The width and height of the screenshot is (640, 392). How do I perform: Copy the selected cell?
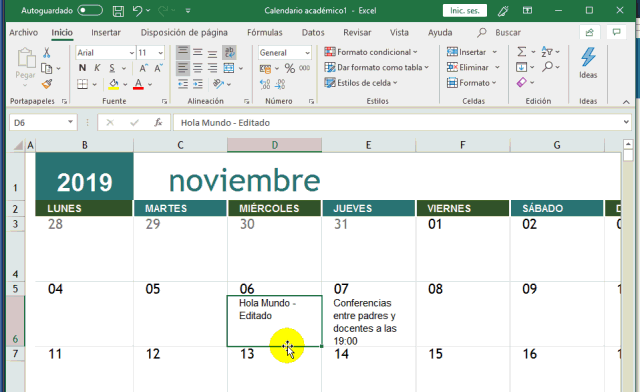point(47,68)
